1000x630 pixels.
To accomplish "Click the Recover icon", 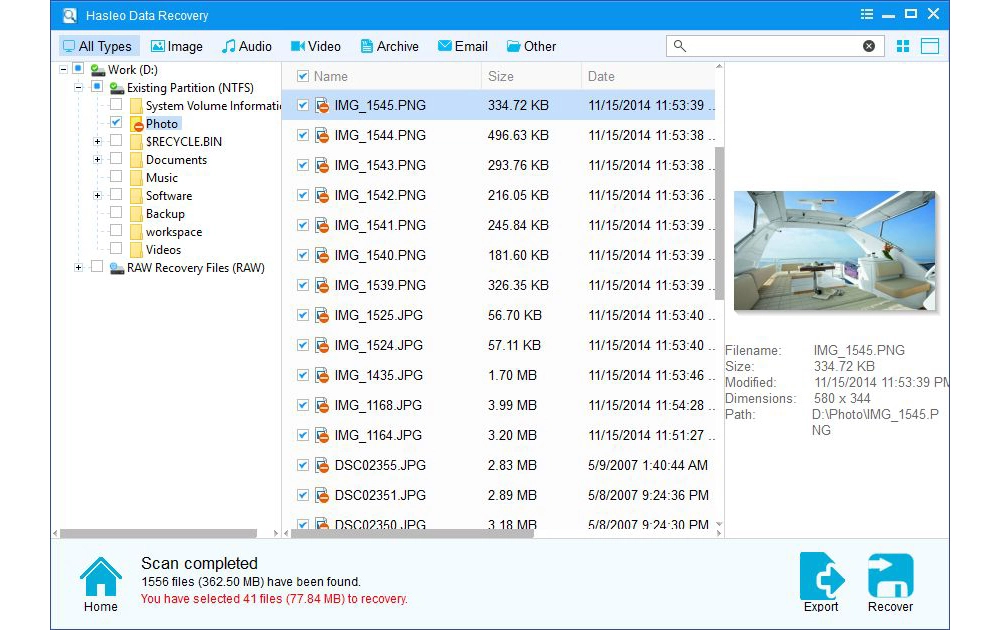I will [890, 577].
